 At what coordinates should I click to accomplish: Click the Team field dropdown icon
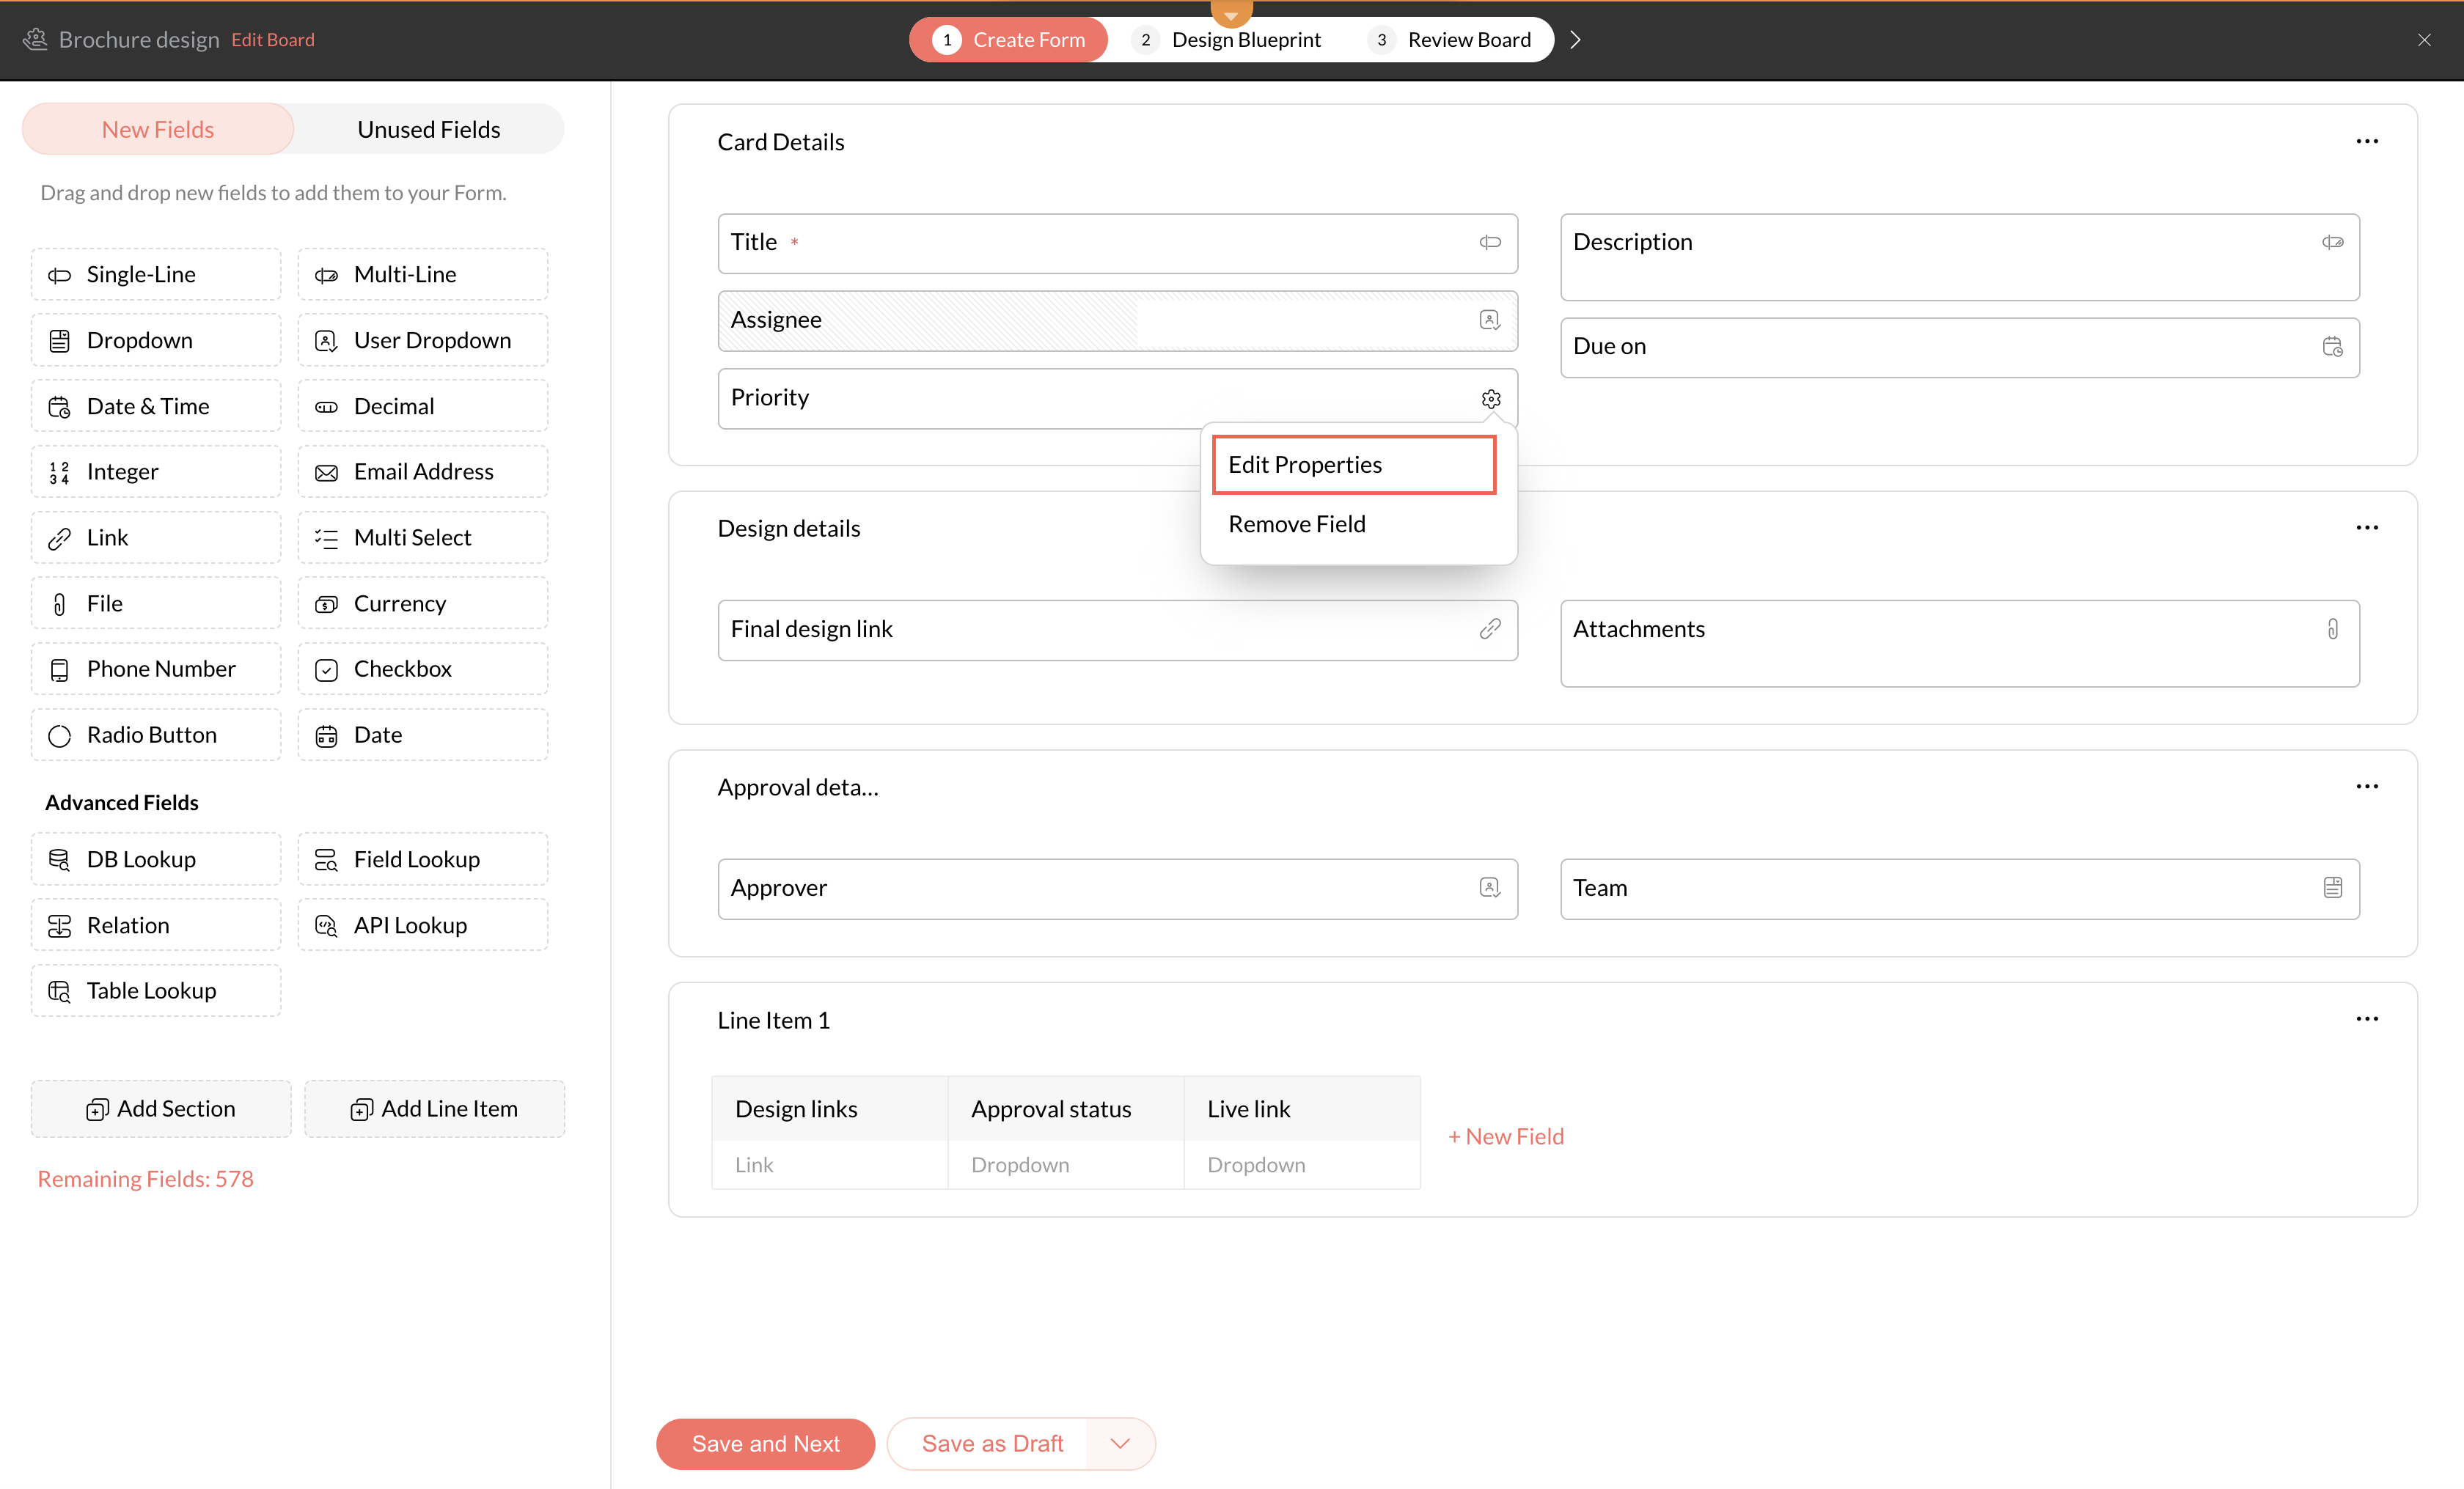[x=2332, y=888]
